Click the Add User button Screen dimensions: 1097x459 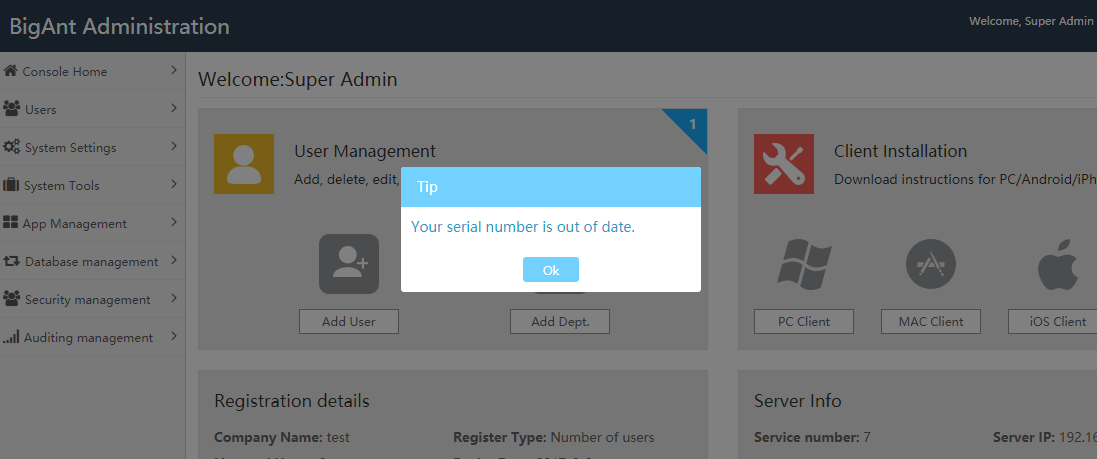click(x=349, y=321)
